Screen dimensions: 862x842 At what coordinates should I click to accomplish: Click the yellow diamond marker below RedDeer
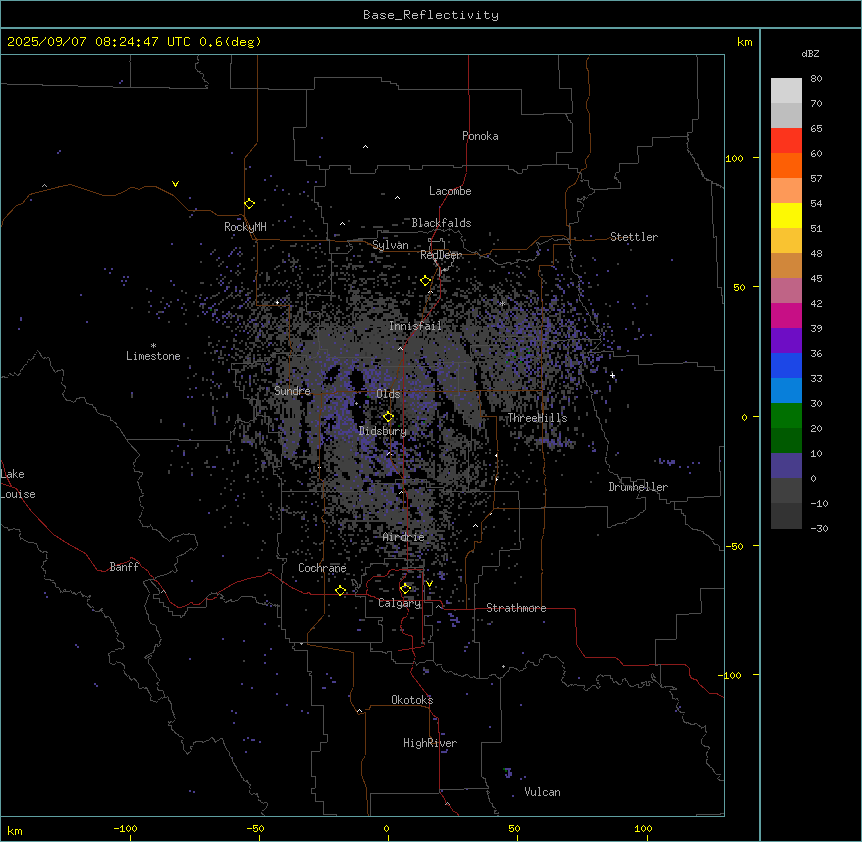click(426, 281)
